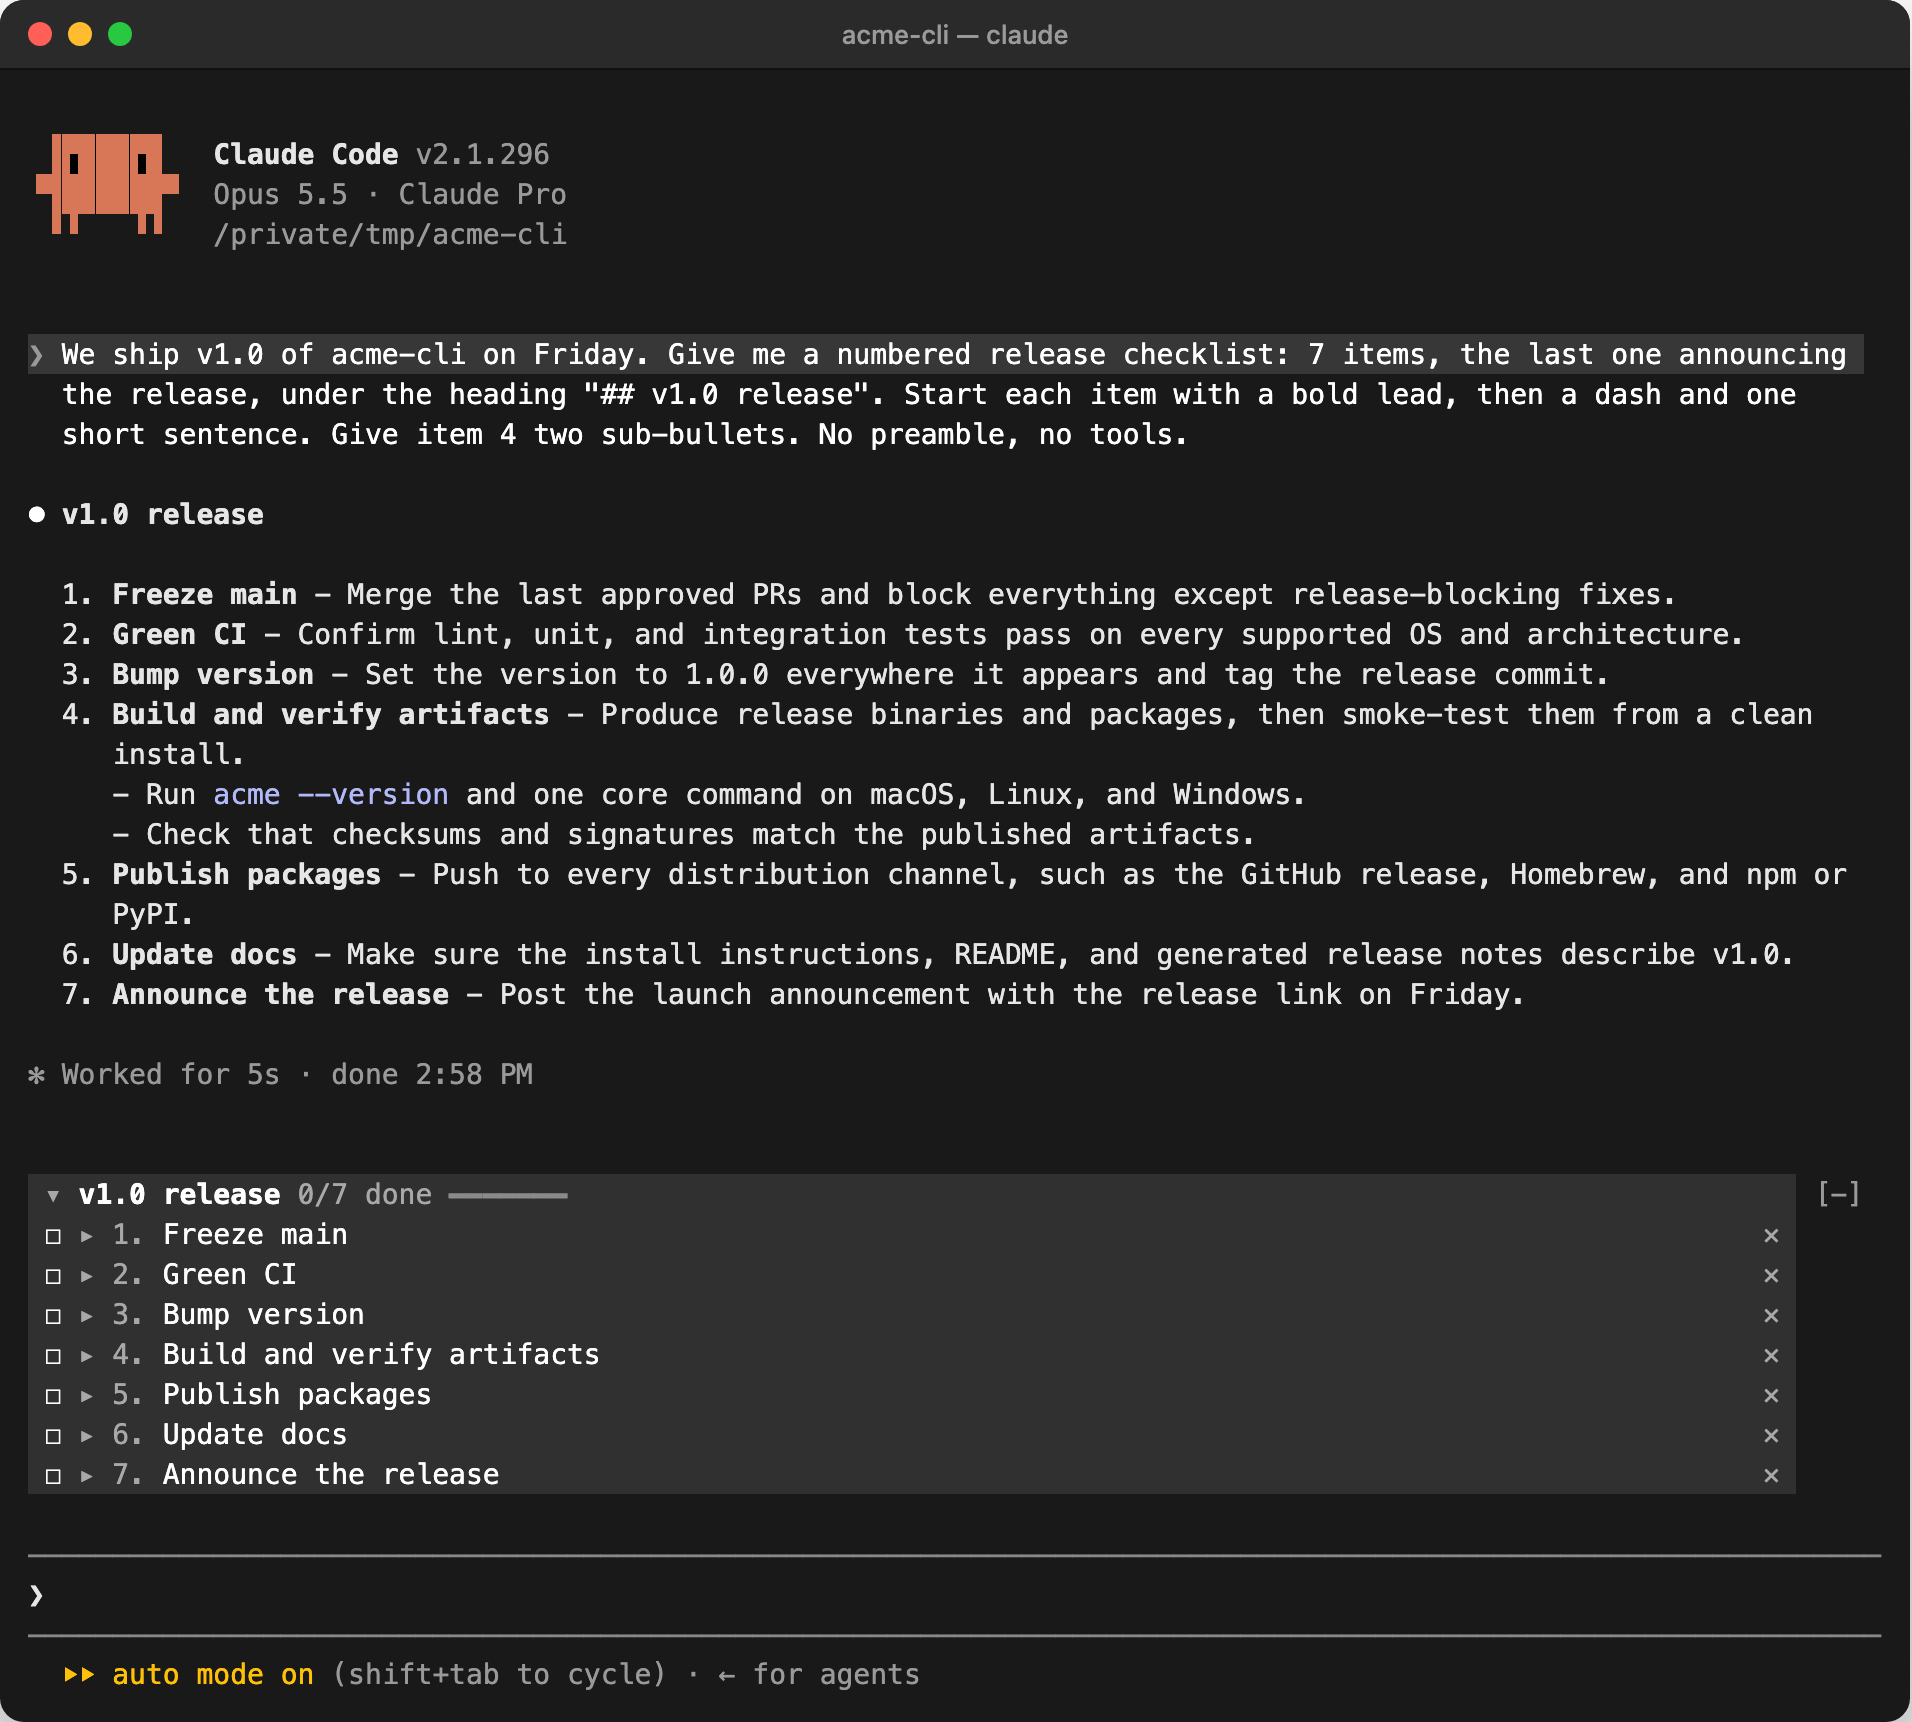
Task: Remove the Update docs item with its x
Action: 1771,1436
